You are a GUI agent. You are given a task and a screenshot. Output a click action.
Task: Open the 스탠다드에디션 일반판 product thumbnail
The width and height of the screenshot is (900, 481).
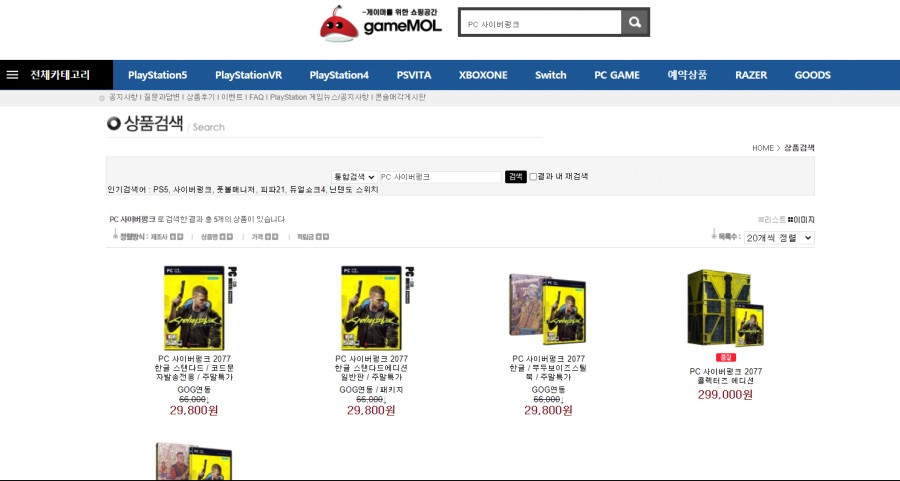377,308
